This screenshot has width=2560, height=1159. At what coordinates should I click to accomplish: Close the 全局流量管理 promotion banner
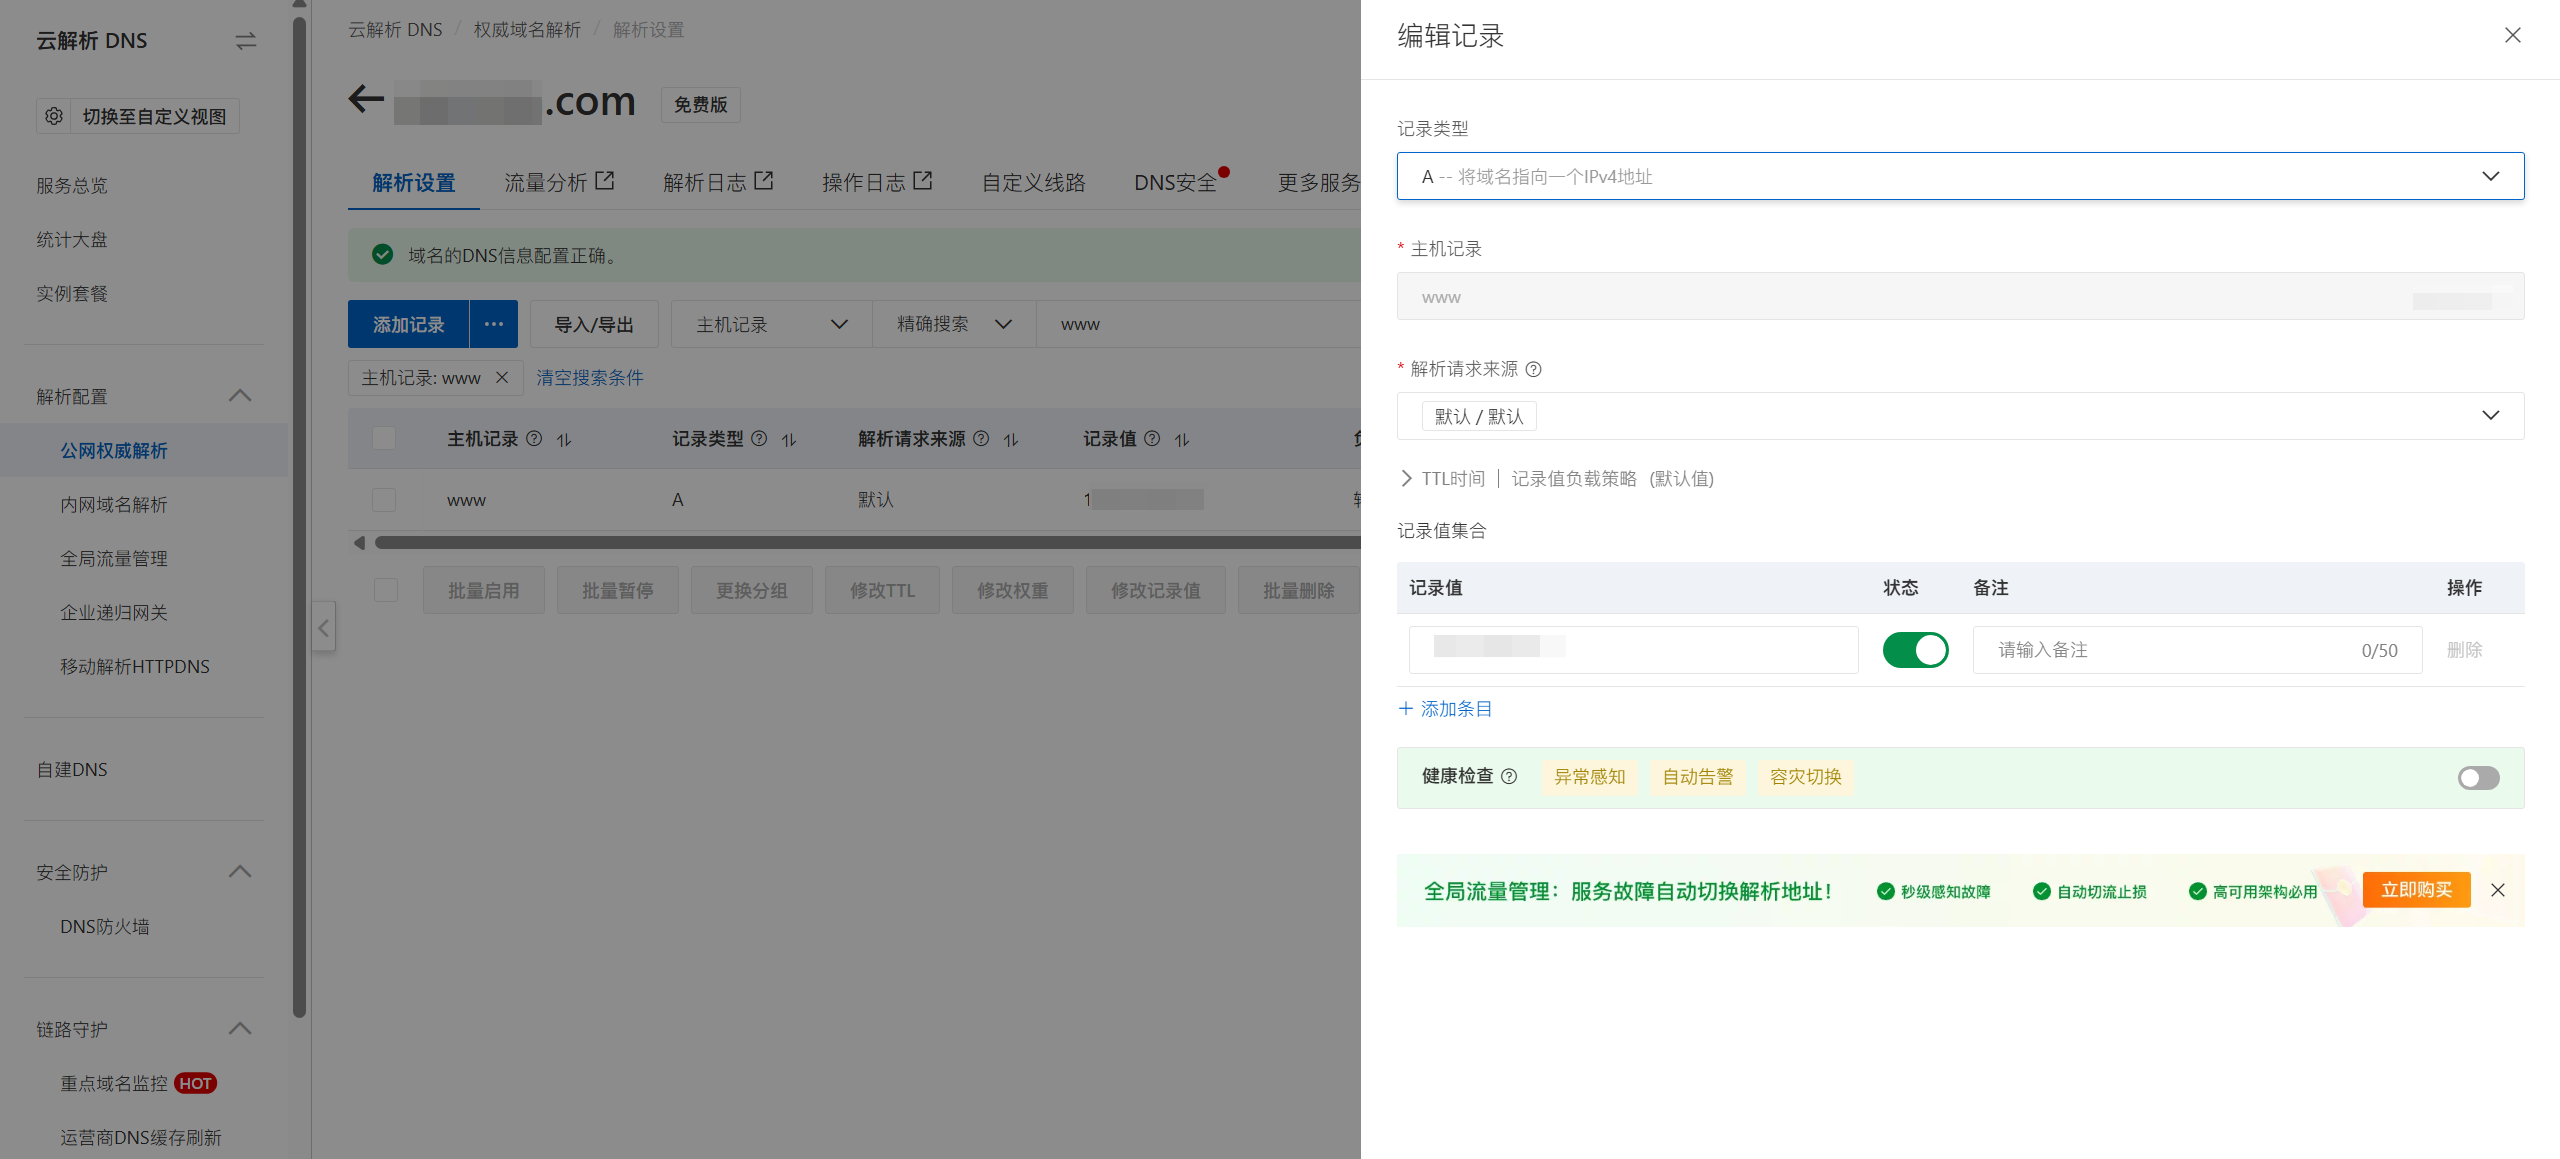pos(2498,890)
